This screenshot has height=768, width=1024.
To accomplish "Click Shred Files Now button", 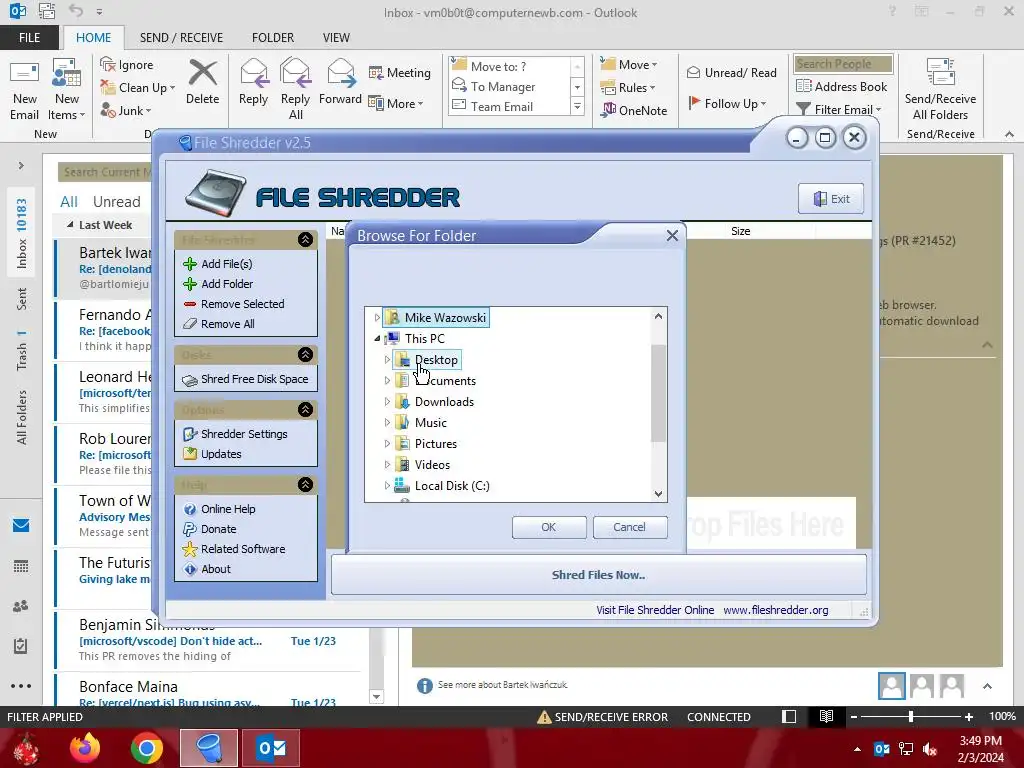I will (599, 575).
